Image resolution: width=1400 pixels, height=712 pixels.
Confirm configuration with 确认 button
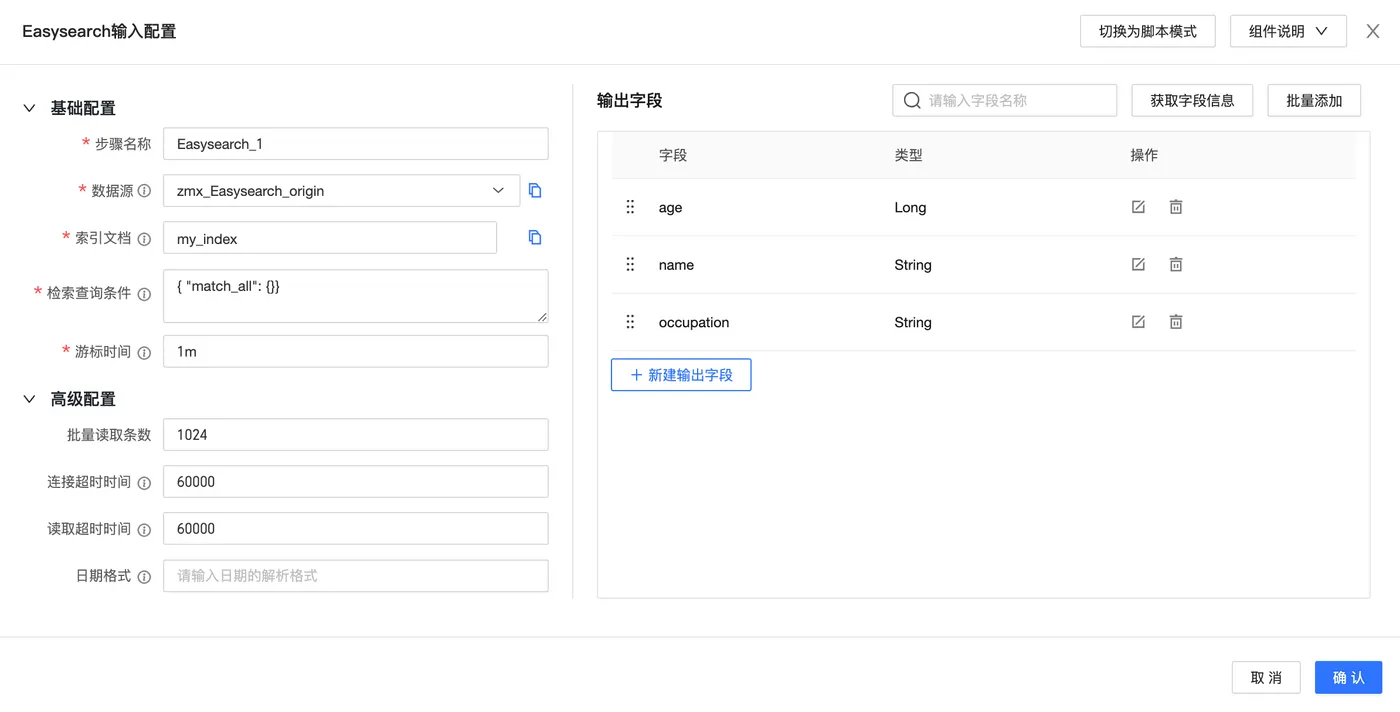point(1348,677)
